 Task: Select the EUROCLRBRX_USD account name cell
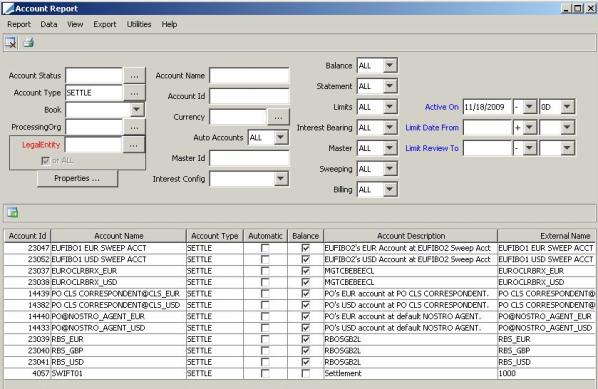click(x=119, y=282)
